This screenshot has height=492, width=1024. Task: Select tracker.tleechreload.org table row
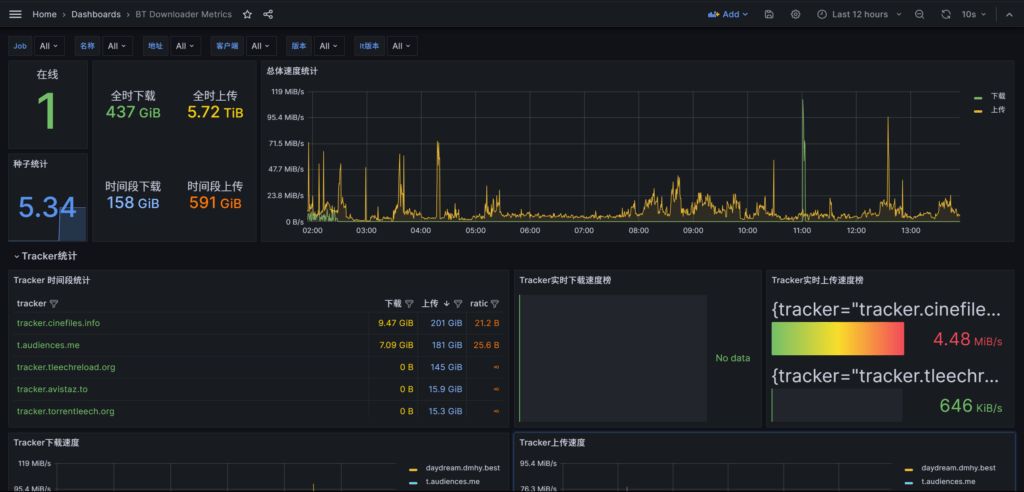(258, 367)
